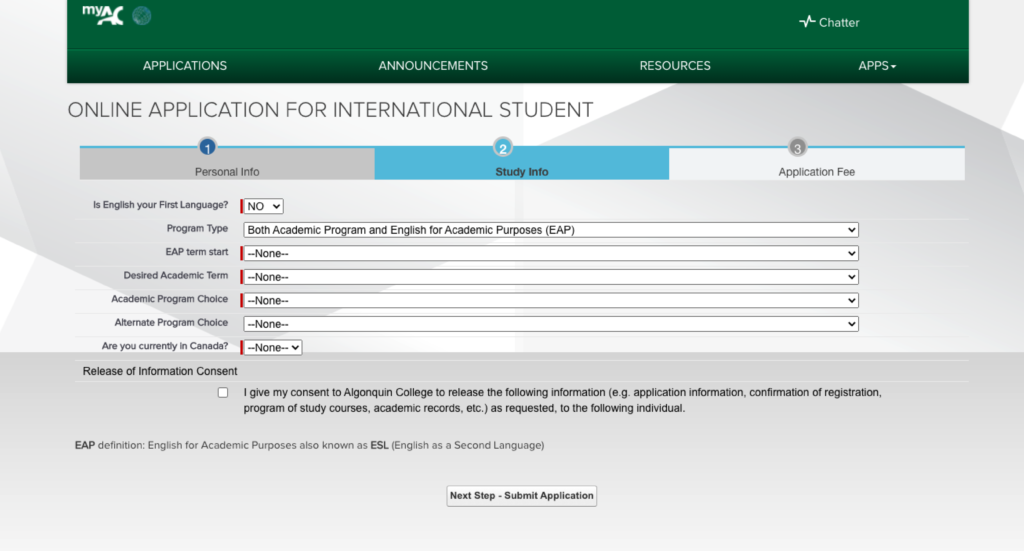Image resolution: width=1024 pixels, height=551 pixels.
Task: Expand the Alternate Program Choice dropdown
Action: click(551, 324)
